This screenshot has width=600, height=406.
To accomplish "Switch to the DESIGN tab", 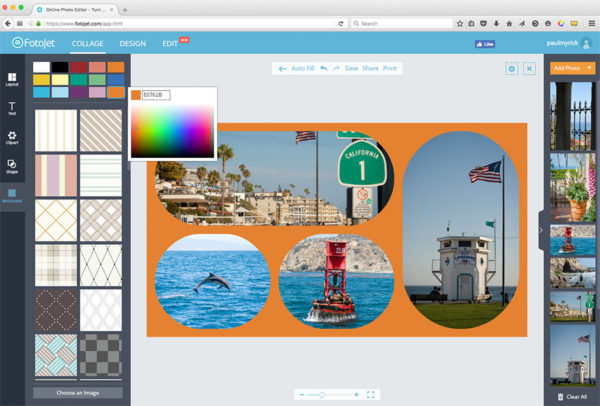I will [133, 44].
